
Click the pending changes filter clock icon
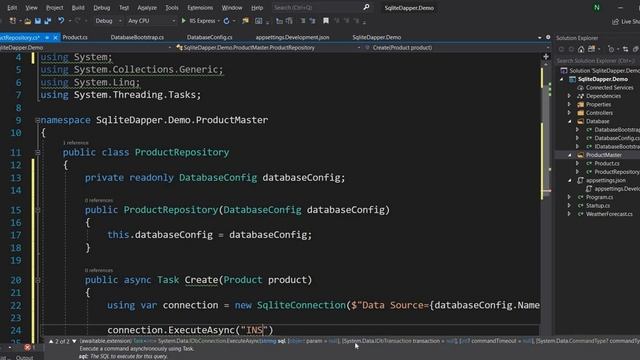click(x=611, y=49)
